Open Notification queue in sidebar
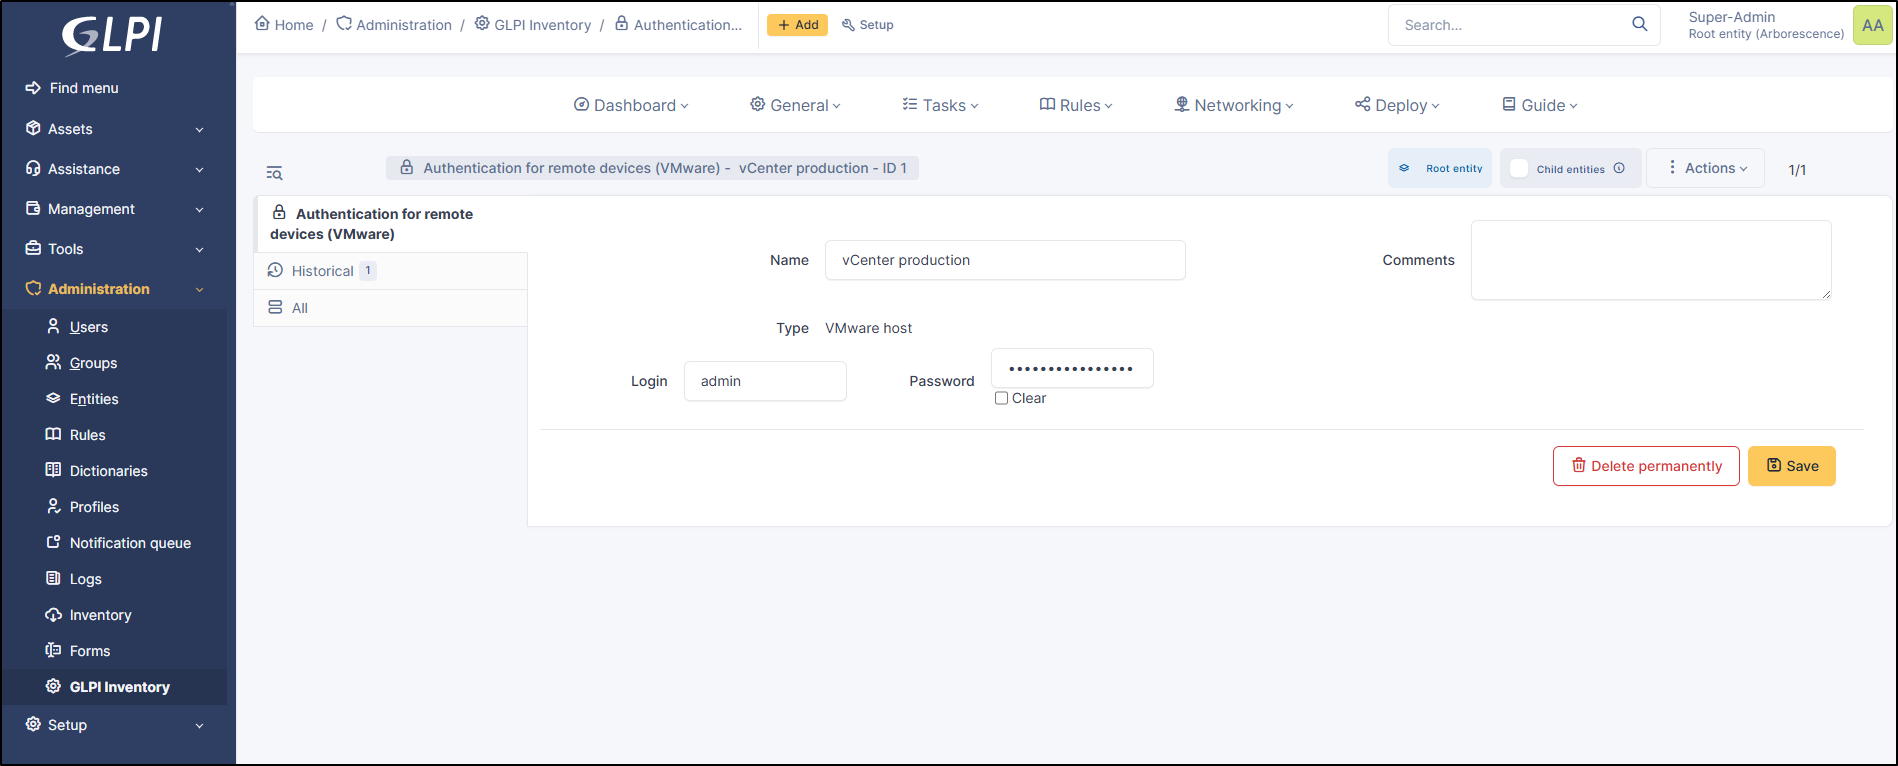1898x766 pixels. pyautogui.click(x=130, y=543)
